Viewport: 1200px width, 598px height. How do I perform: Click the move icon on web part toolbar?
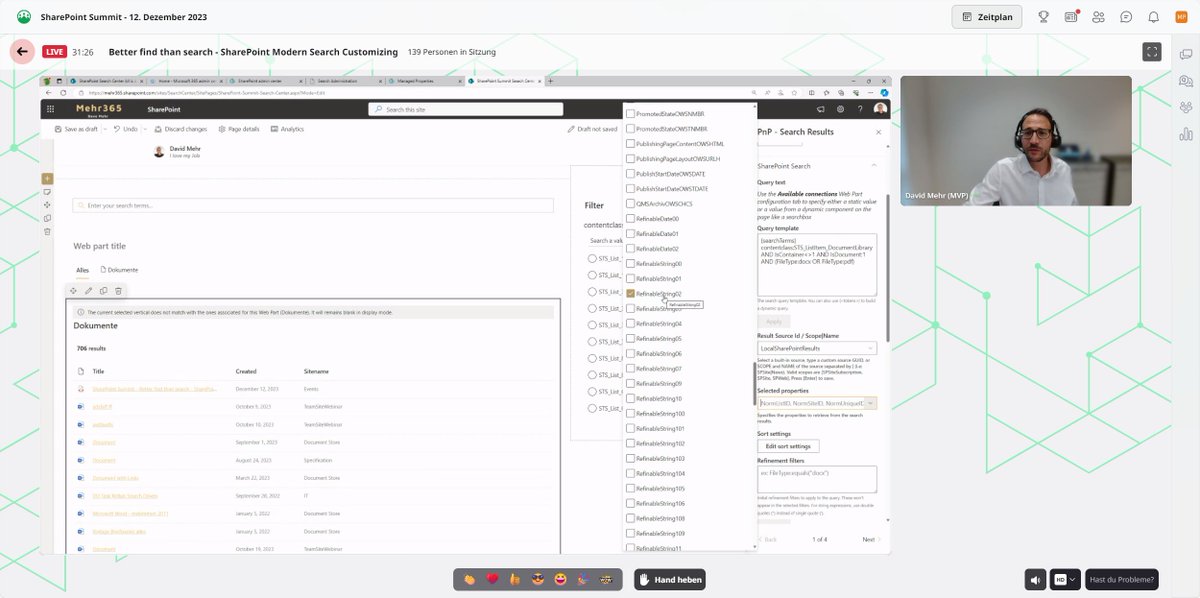tap(73, 291)
